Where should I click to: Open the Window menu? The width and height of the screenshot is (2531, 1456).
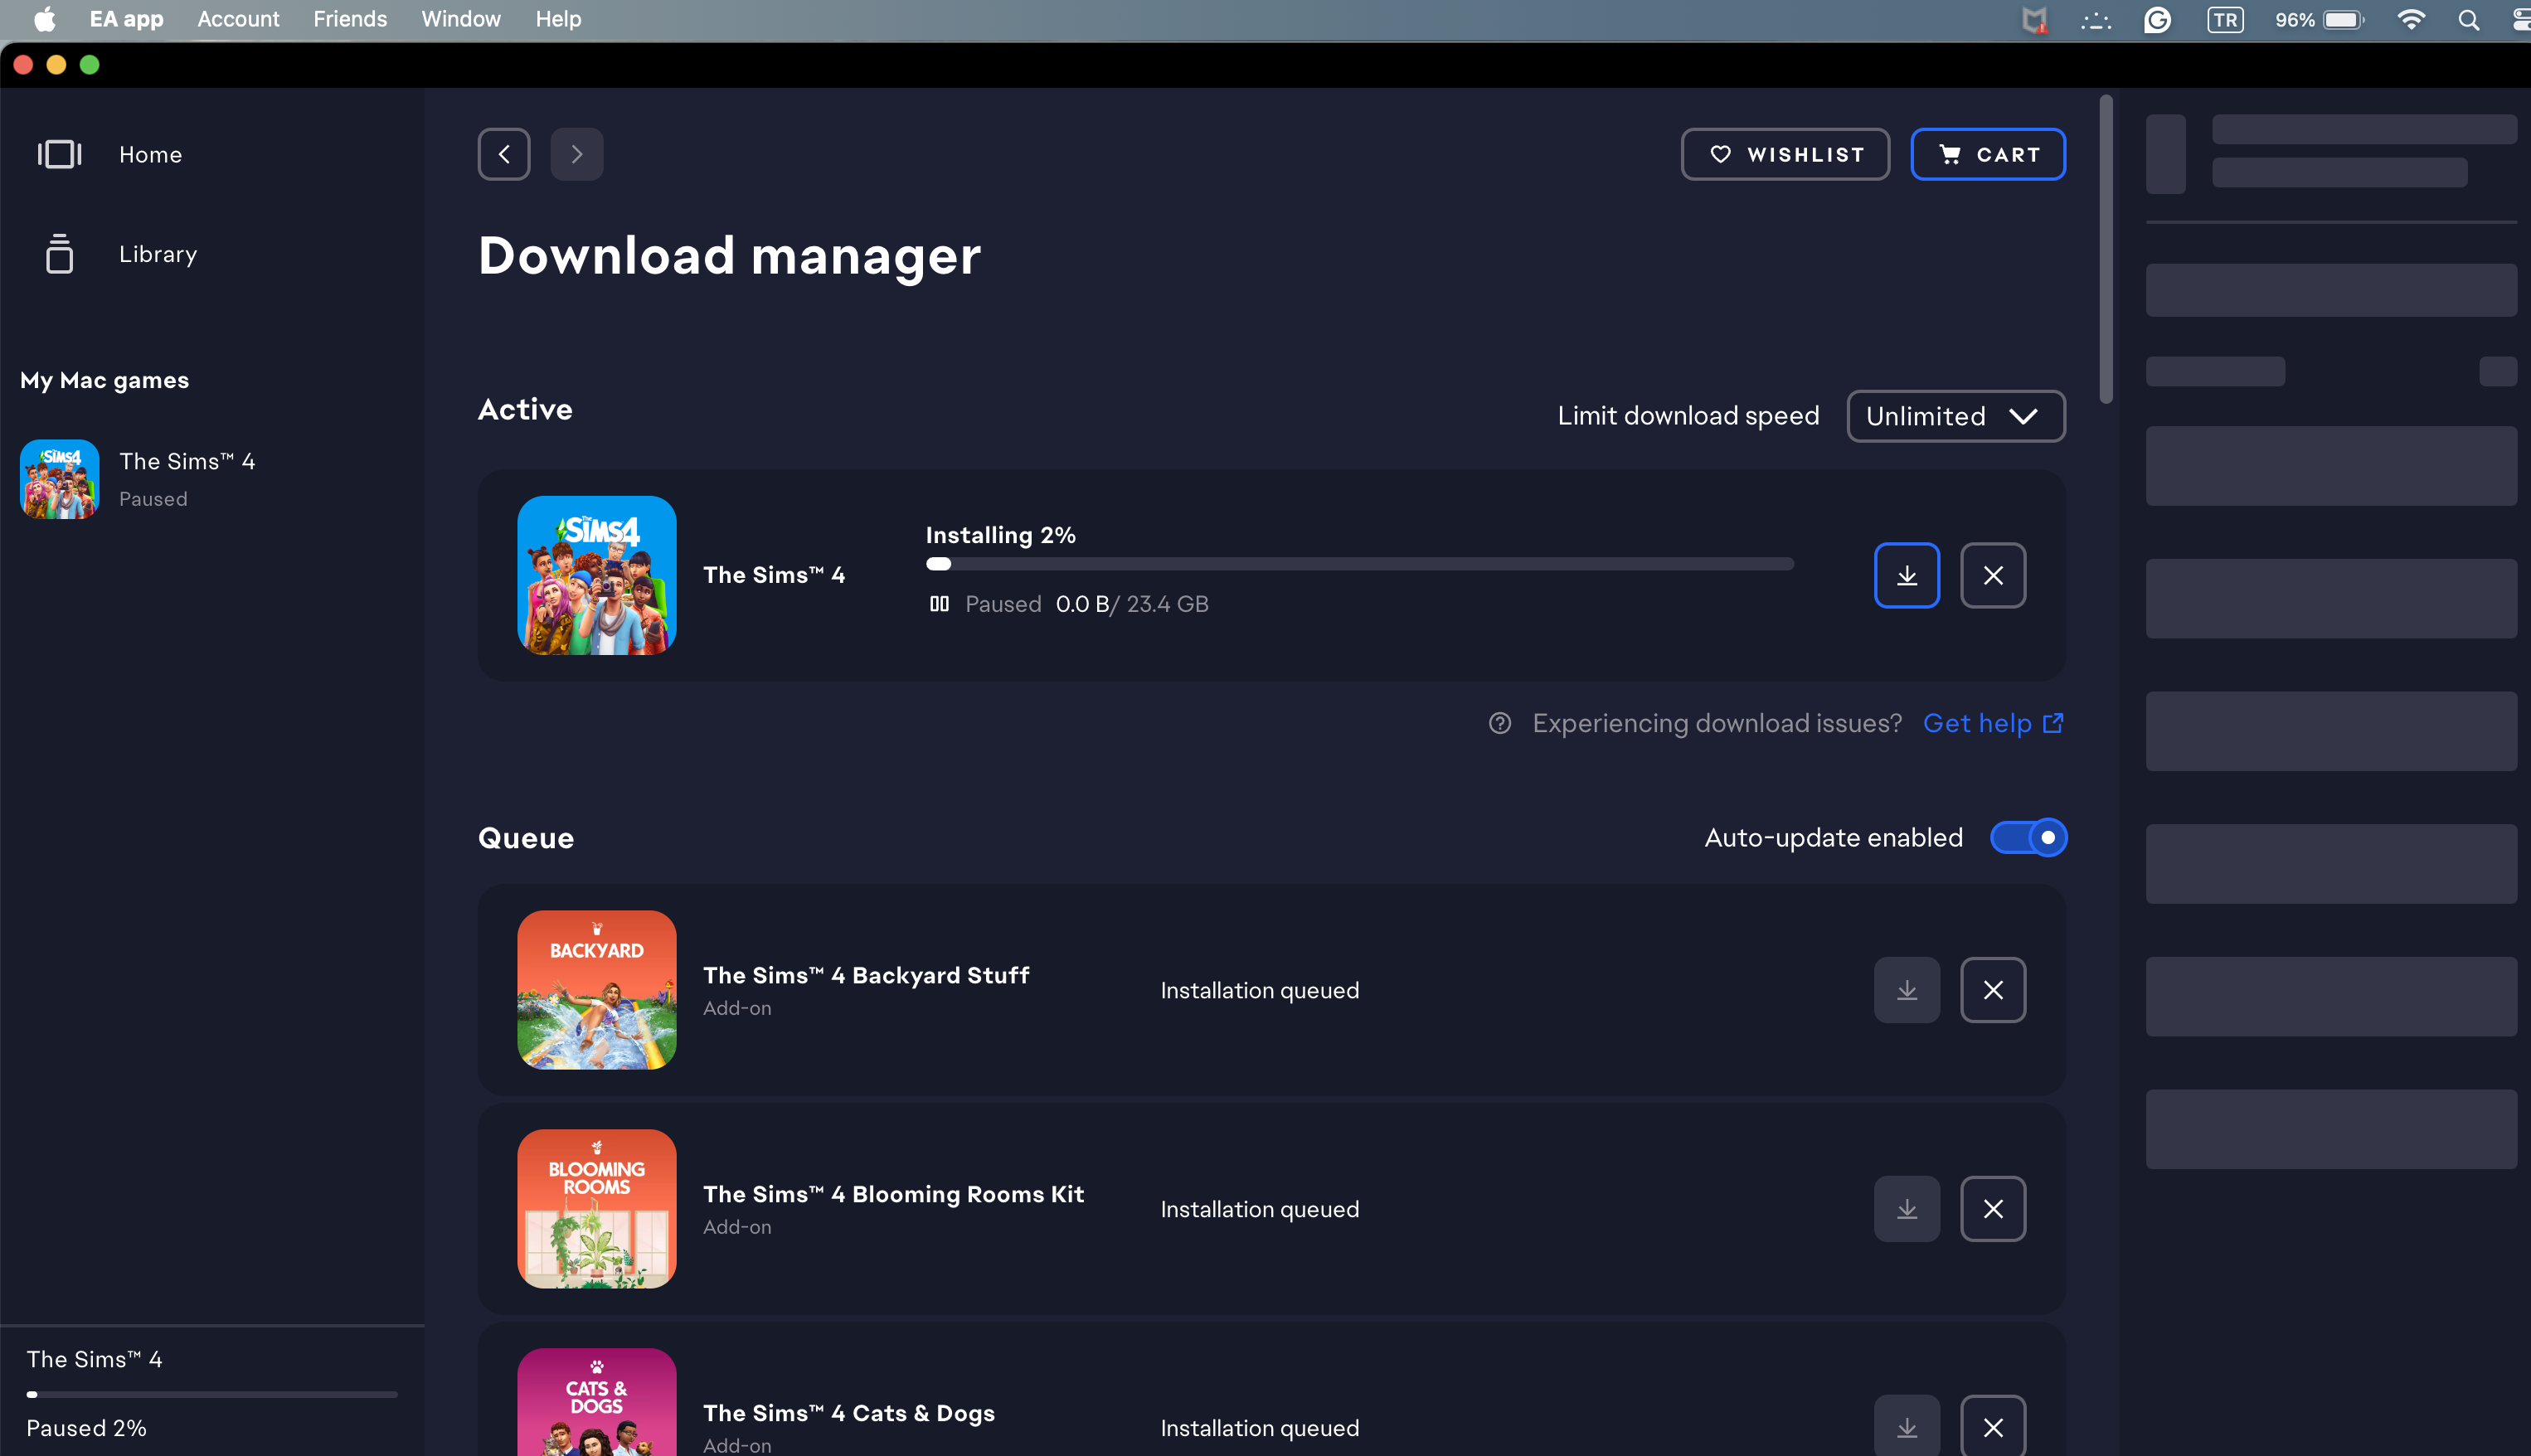[x=461, y=19]
